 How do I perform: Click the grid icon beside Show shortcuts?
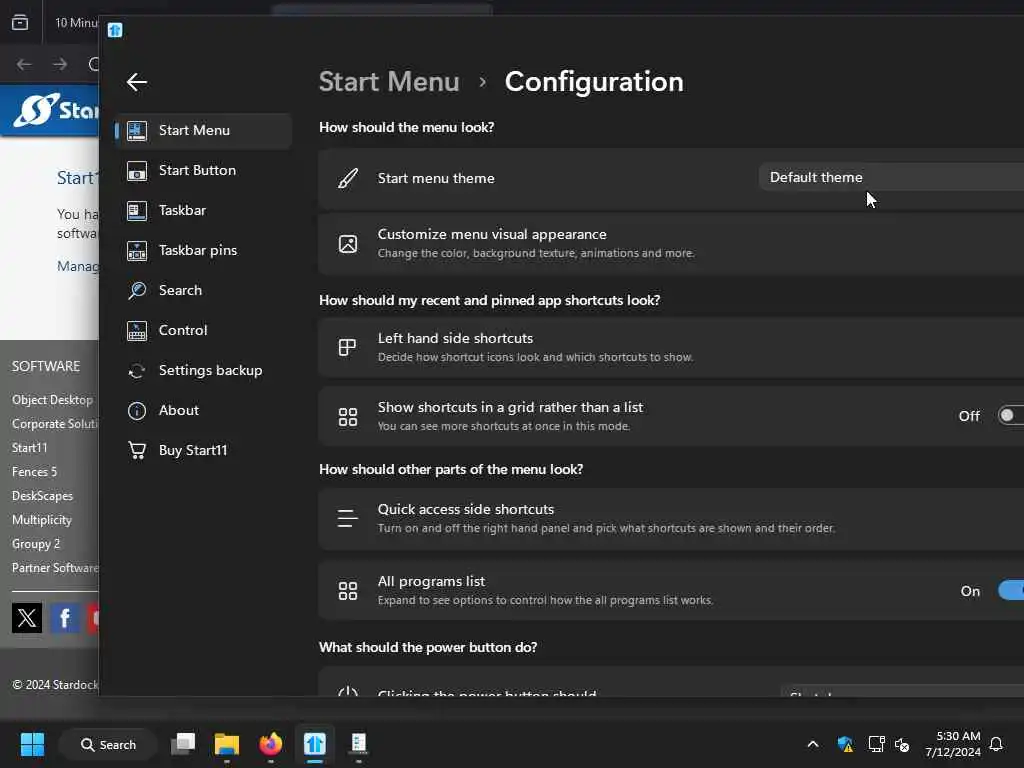[347, 417]
